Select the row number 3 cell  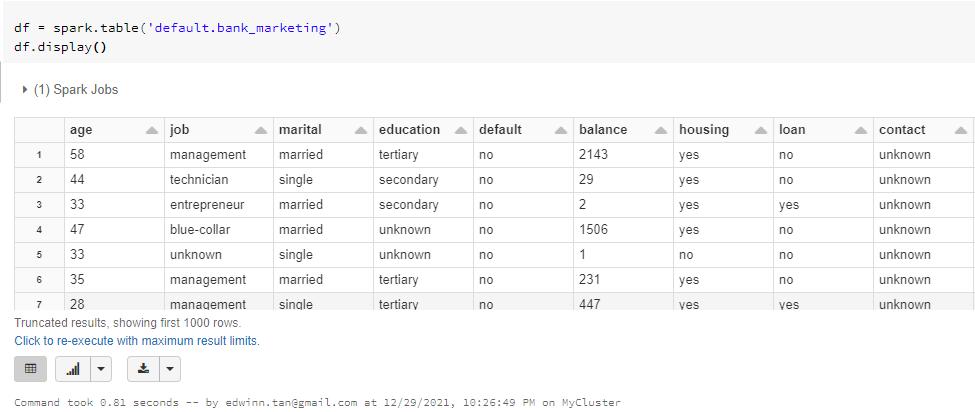pyautogui.click(x=39, y=205)
